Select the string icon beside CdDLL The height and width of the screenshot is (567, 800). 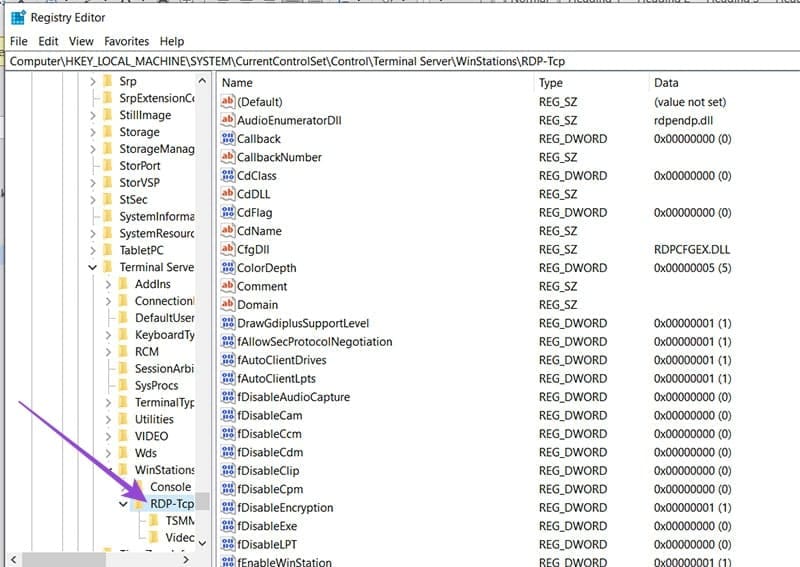(228, 193)
